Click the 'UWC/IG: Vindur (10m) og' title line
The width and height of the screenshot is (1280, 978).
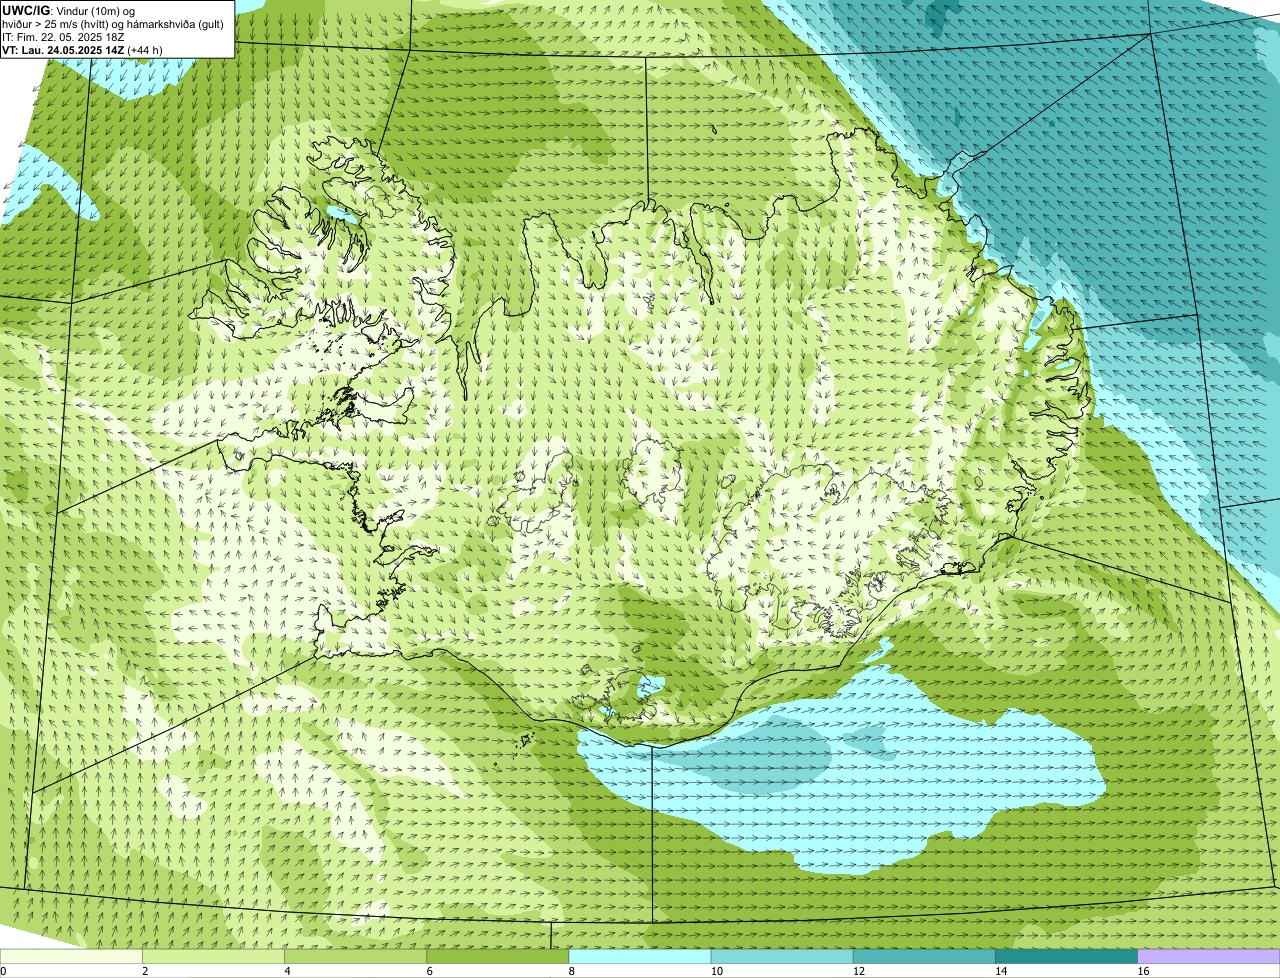pos(69,11)
